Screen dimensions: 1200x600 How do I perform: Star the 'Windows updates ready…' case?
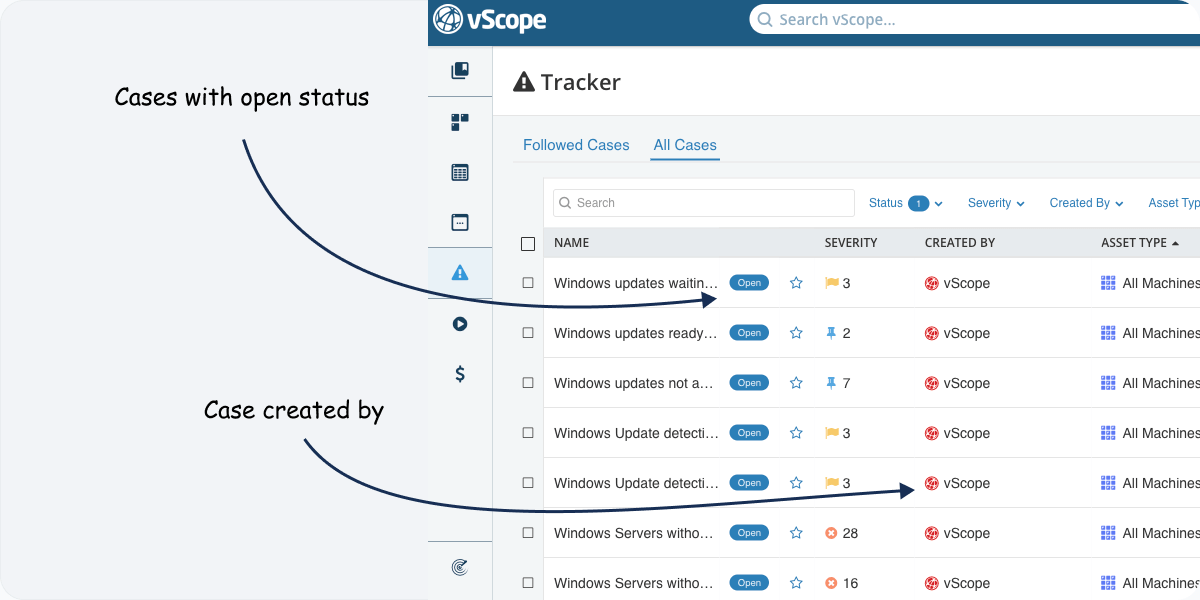[796, 333]
